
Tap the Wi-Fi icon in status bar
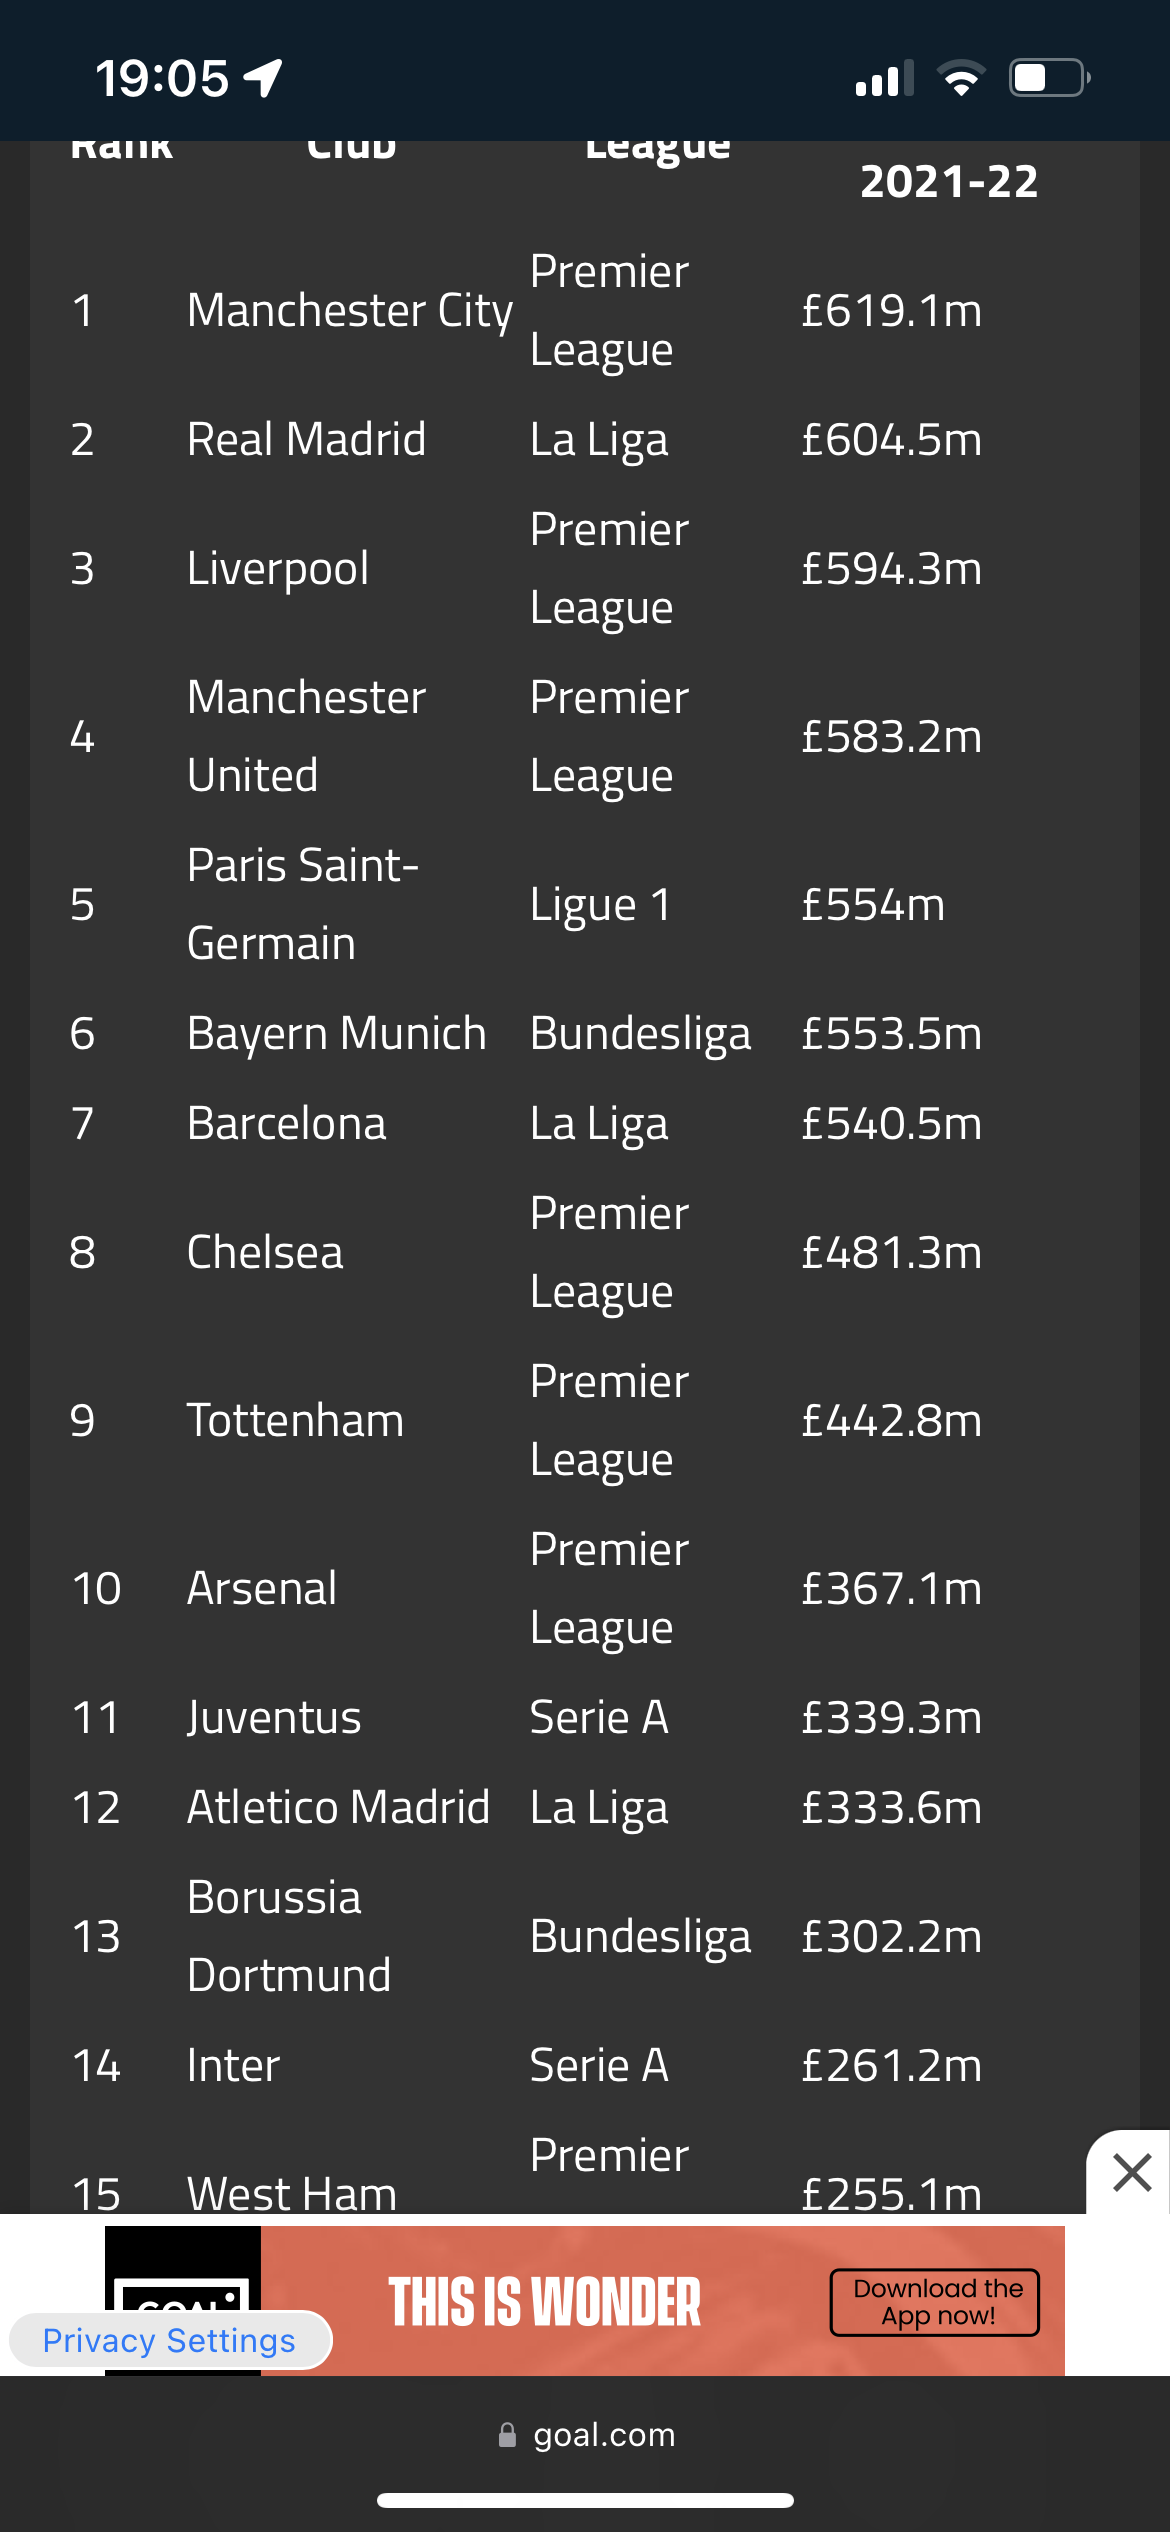961,78
